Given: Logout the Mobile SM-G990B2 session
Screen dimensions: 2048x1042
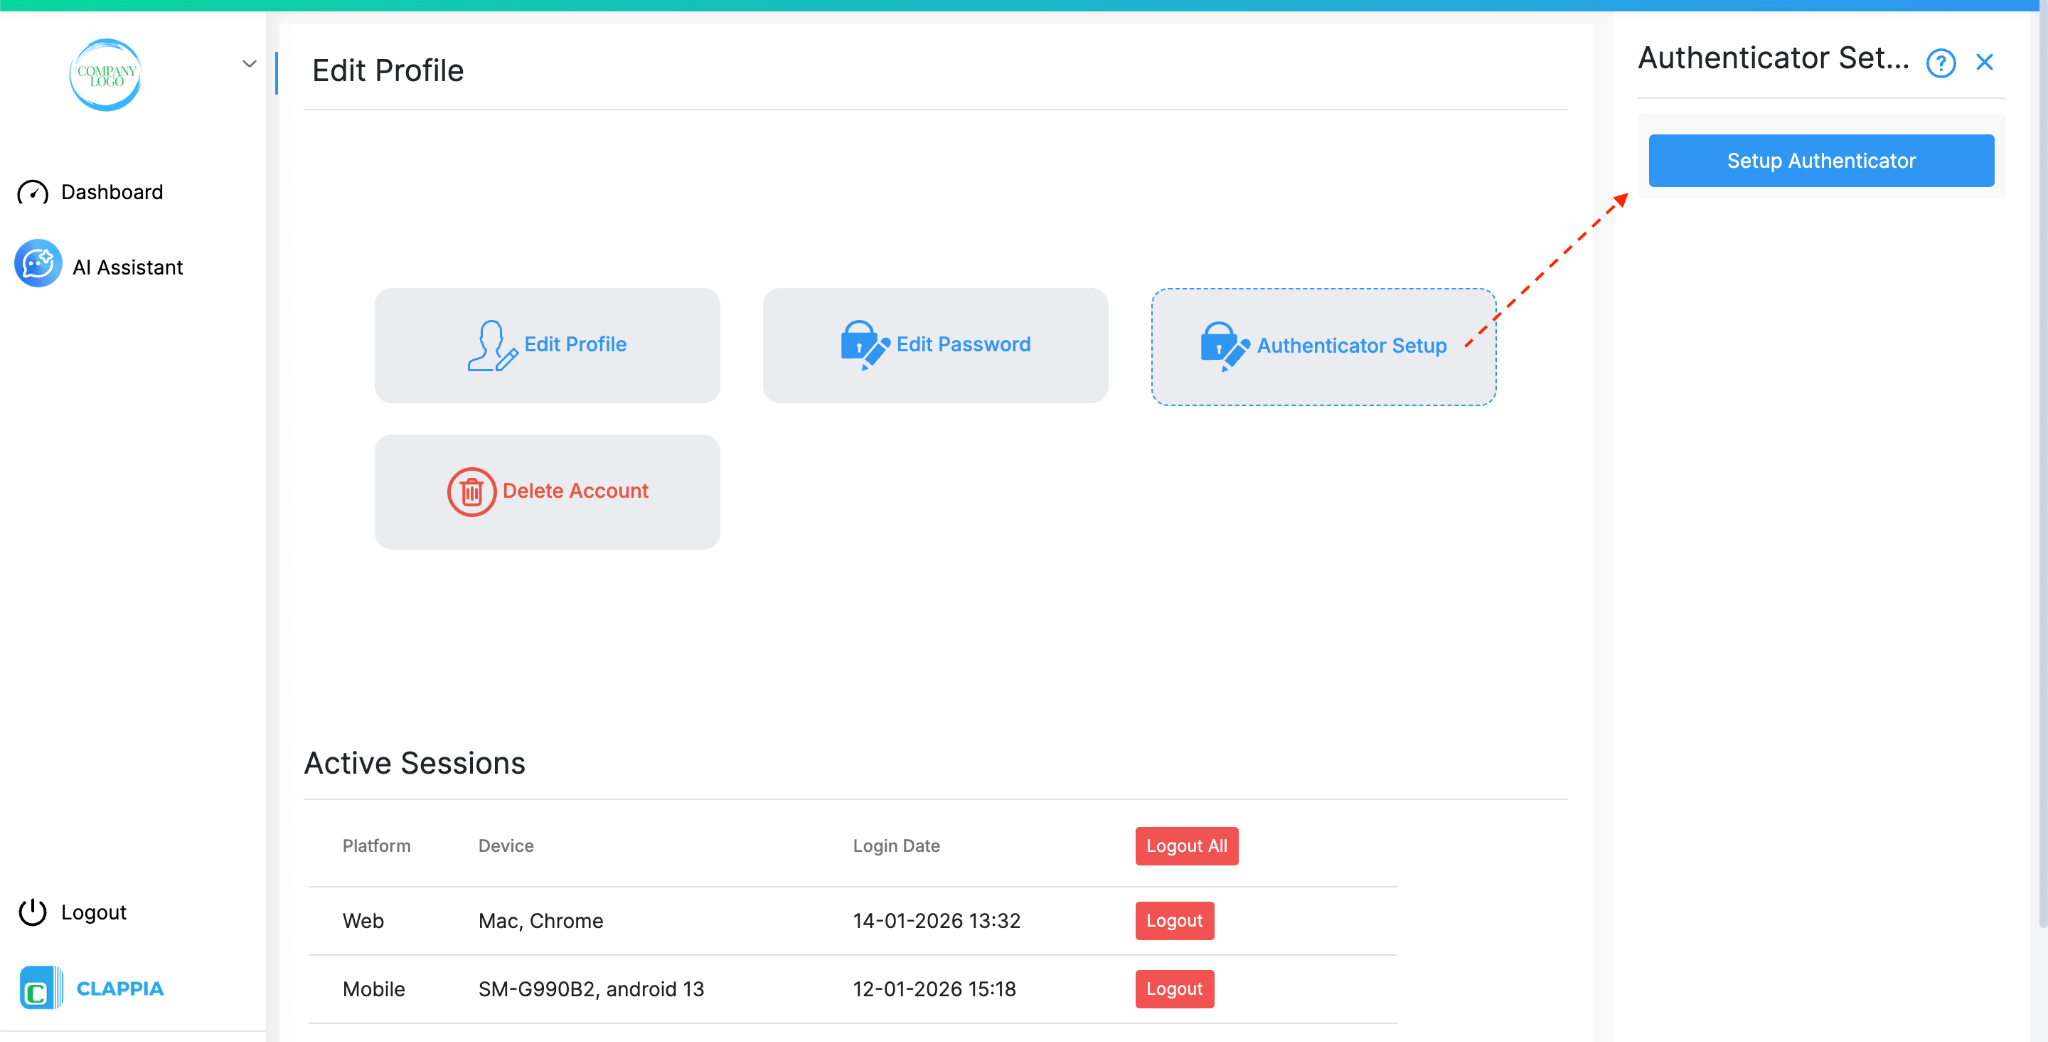Looking at the screenshot, I should click(x=1174, y=988).
